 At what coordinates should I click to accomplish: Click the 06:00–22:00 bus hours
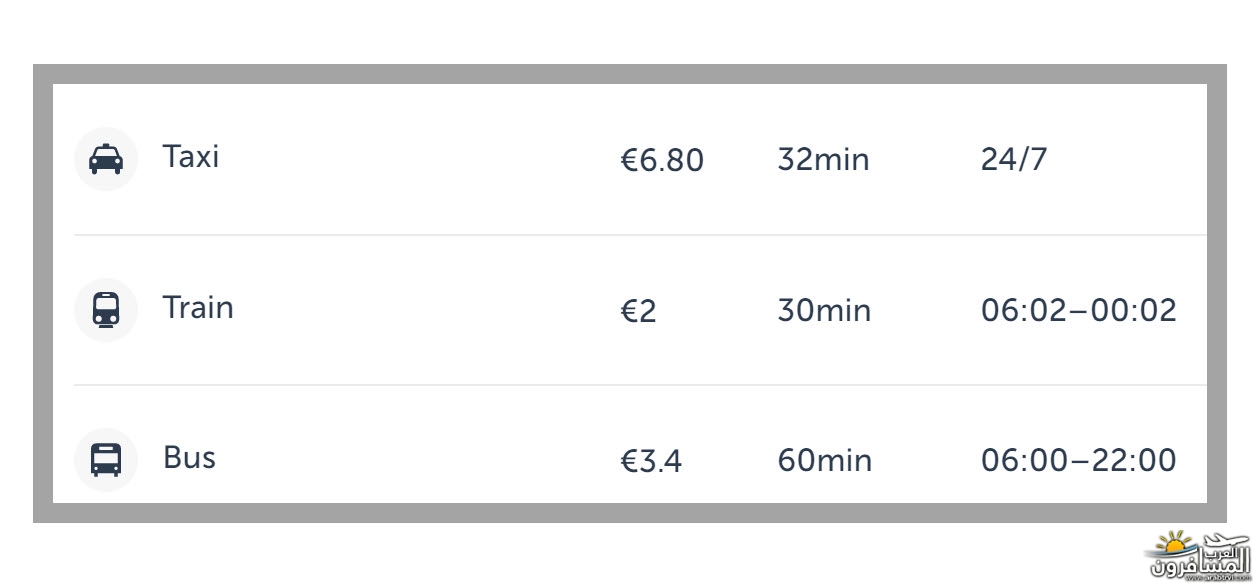(1079, 460)
